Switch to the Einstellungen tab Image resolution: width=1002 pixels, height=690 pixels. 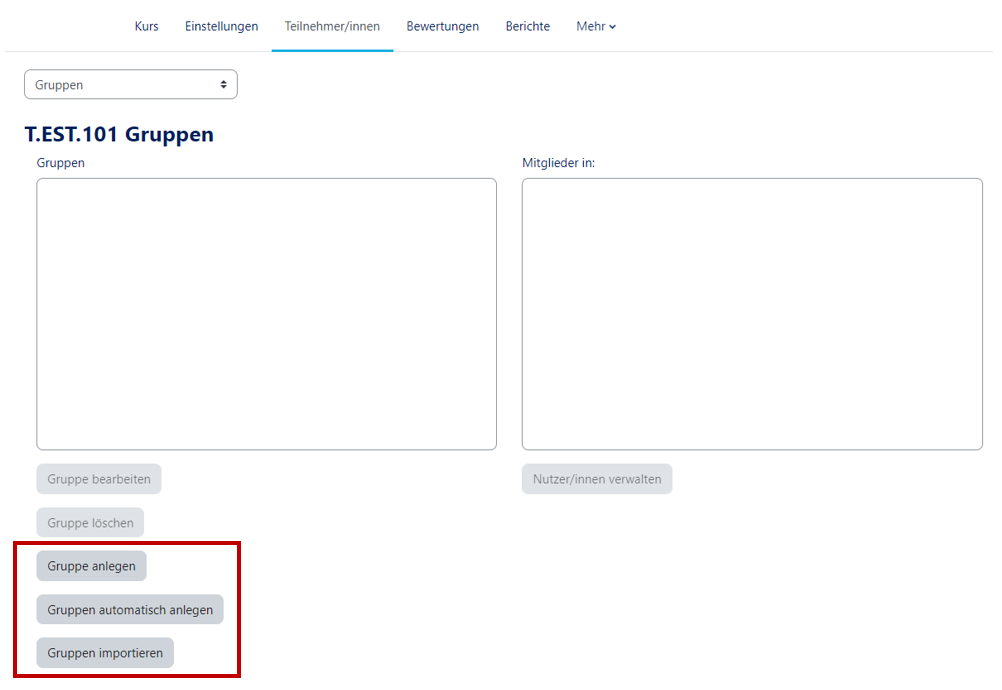(221, 26)
